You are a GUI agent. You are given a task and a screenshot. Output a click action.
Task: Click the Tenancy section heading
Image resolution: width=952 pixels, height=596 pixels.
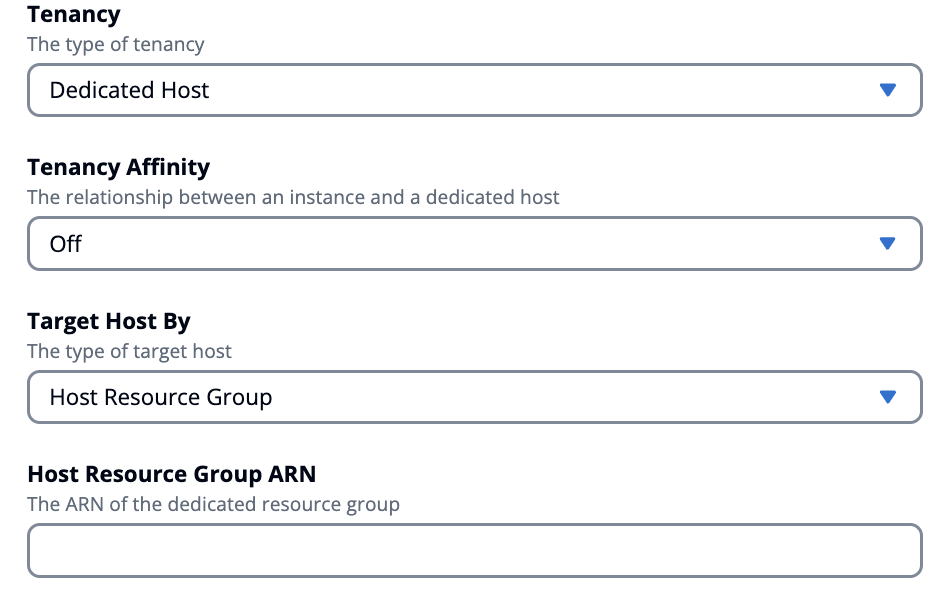[x=74, y=14]
